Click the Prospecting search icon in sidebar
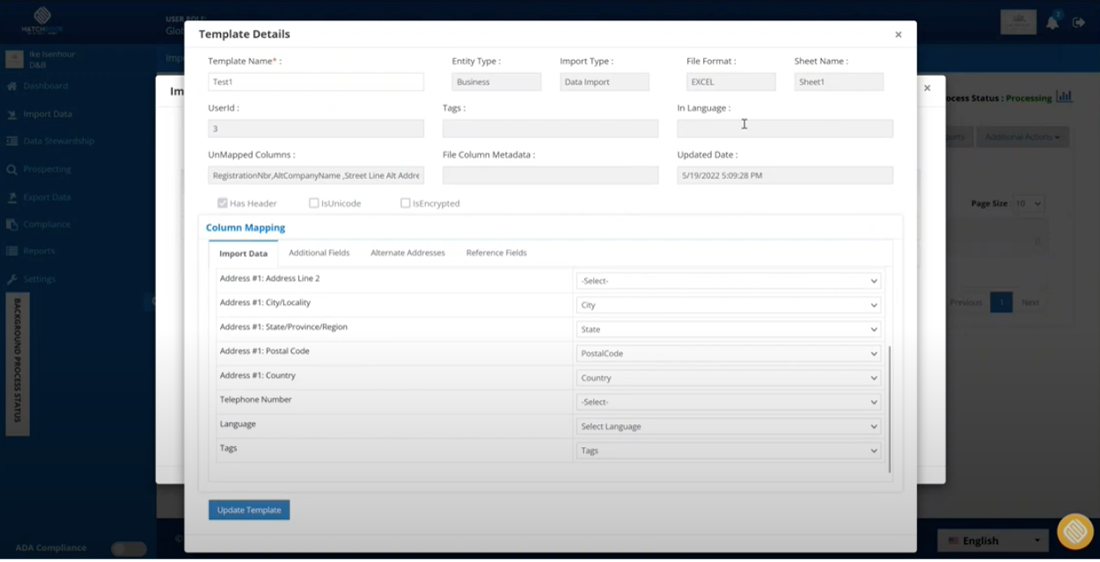This screenshot has width=1100, height=562. tap(12, 169)
